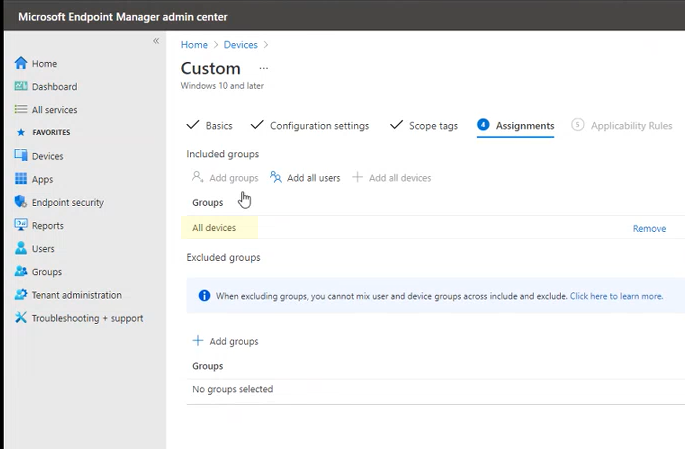Click the Reports icon in sidebar
685x449 pixels.
point(21,226)
